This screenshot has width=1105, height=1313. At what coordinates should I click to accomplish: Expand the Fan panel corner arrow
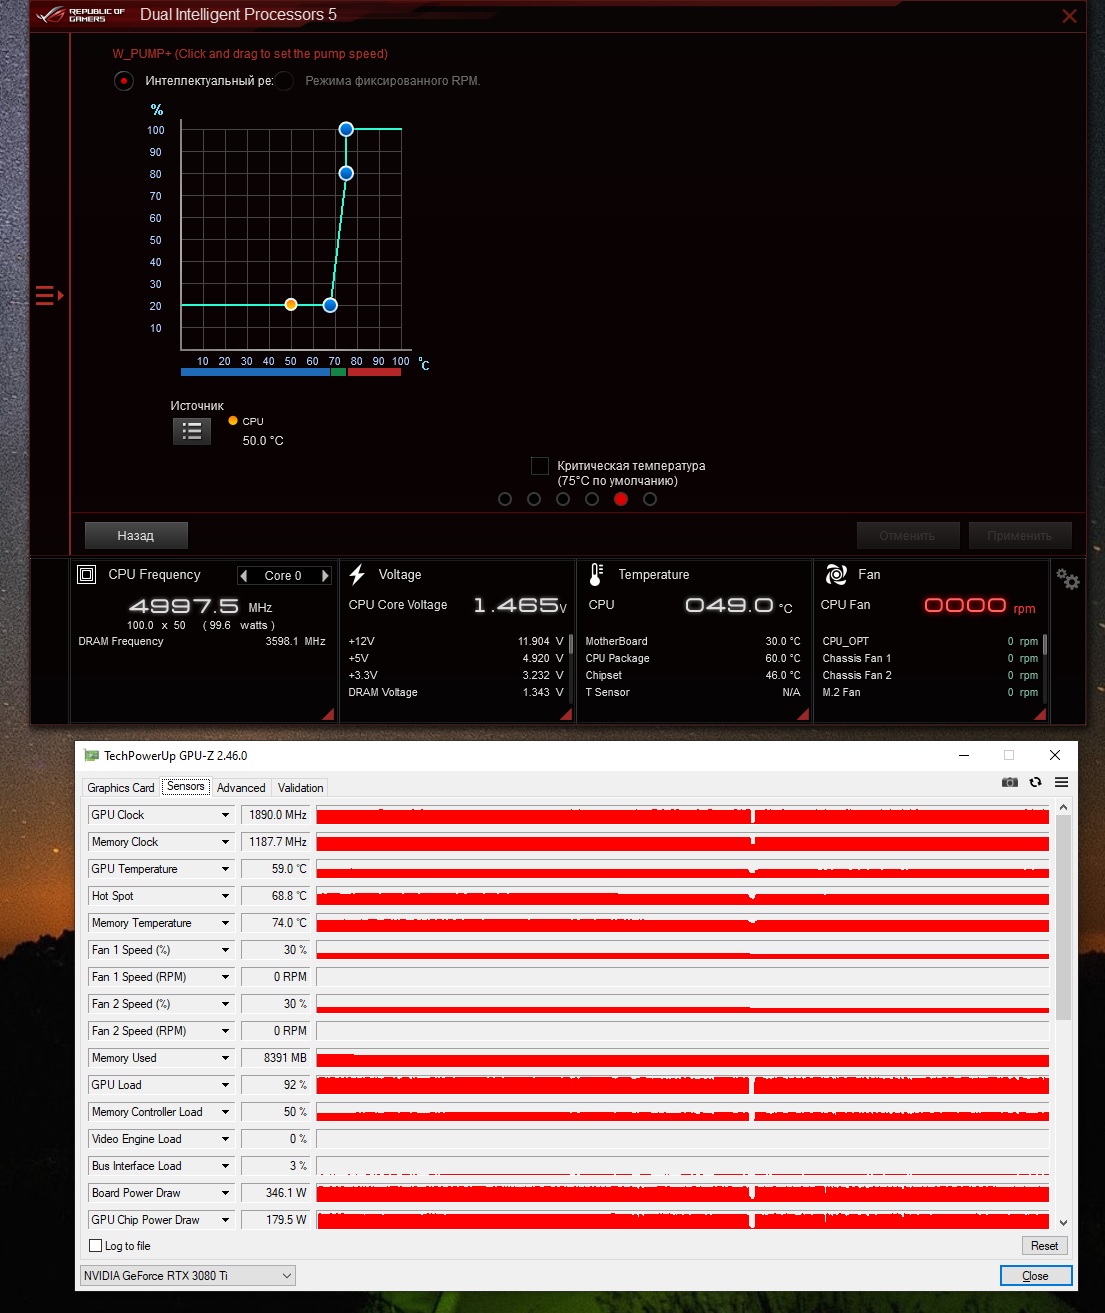1039,714
